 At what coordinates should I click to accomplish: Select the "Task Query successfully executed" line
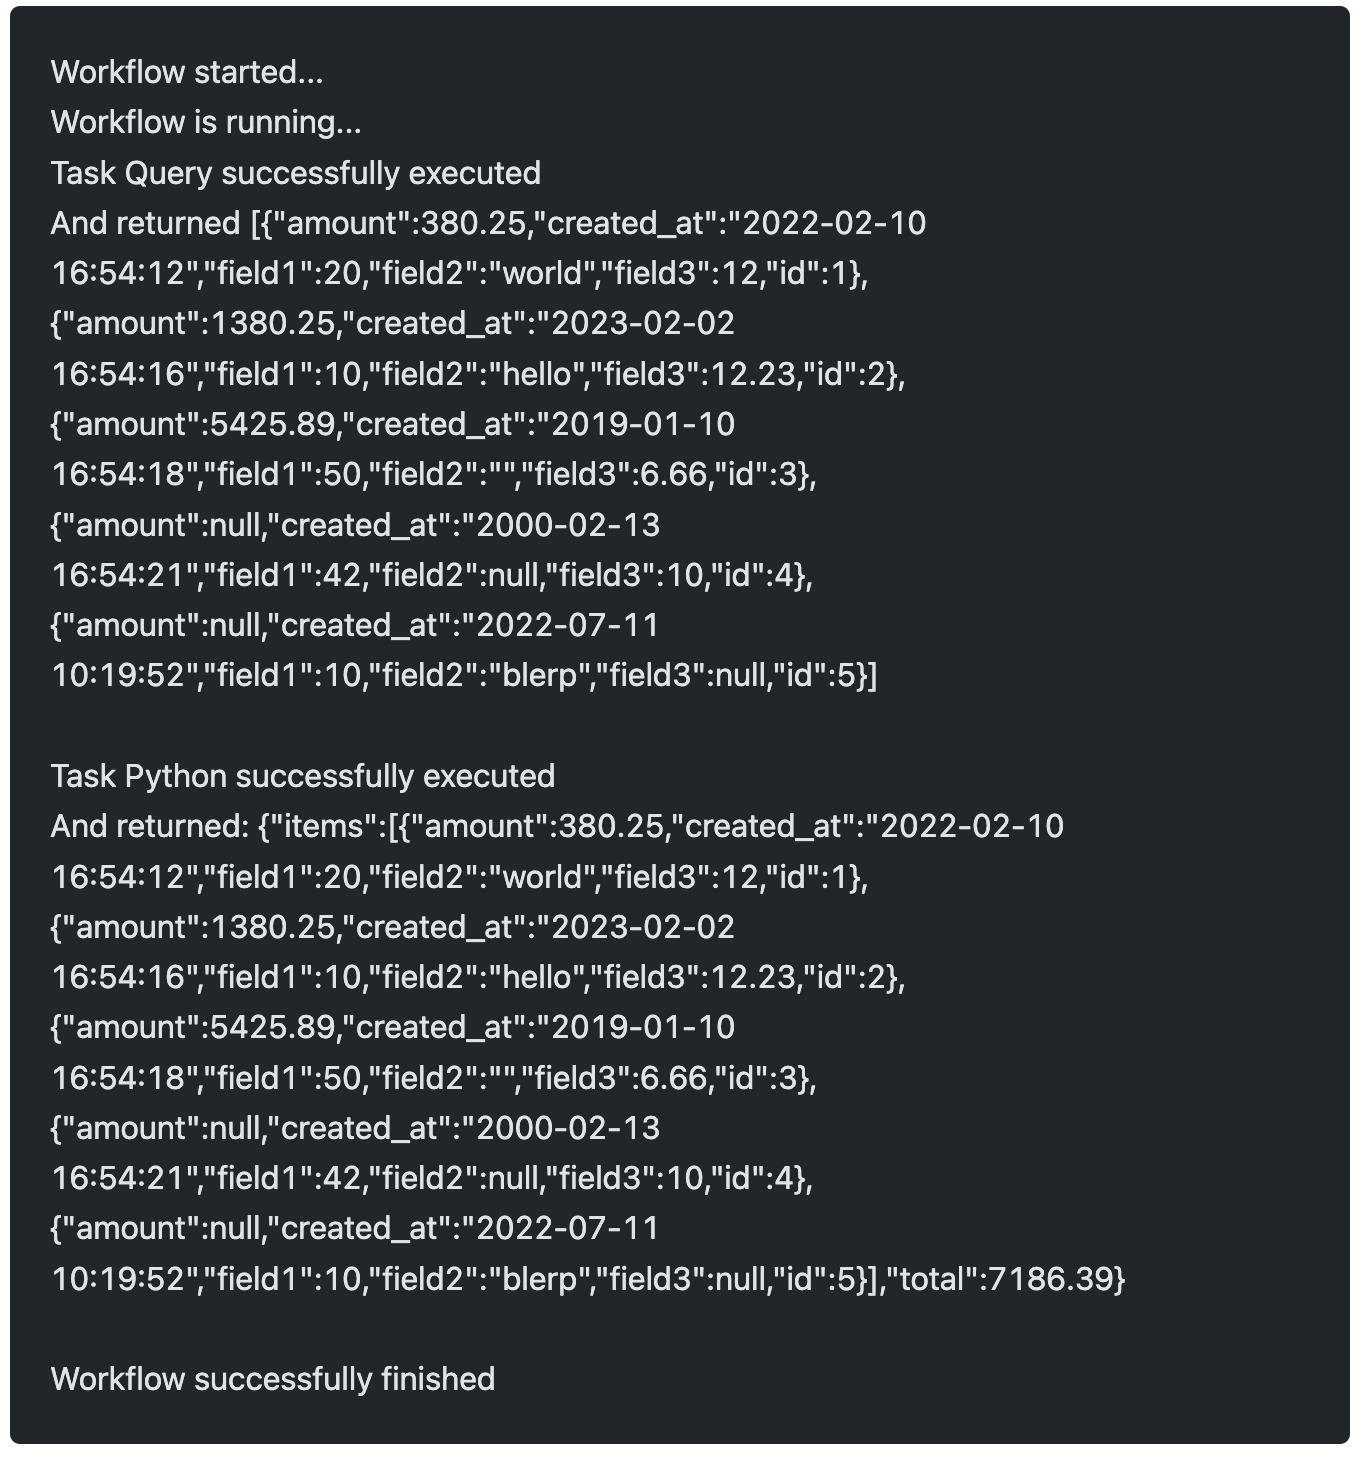pos(295,173)
